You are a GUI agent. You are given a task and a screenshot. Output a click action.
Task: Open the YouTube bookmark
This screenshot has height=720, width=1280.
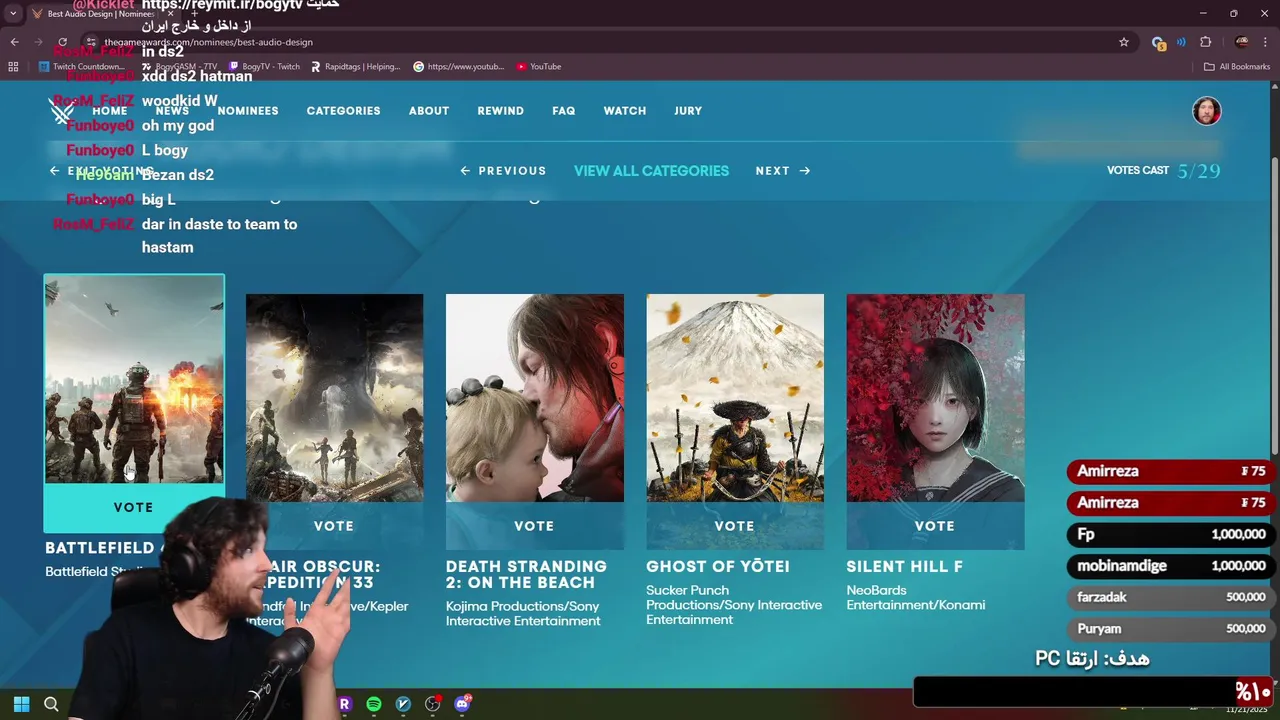[x=538, y=67]
